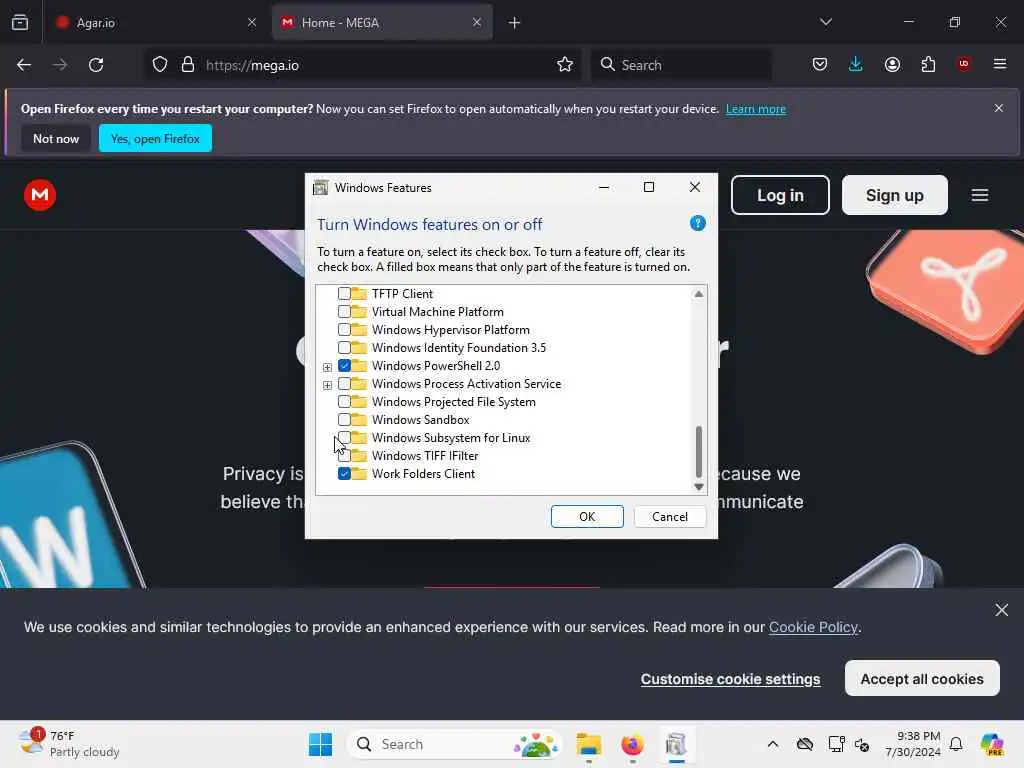The height and width of the screenshot is (768, 1024).
Task: Accept all cookies on MEGA
Action: tap(922, 679)
